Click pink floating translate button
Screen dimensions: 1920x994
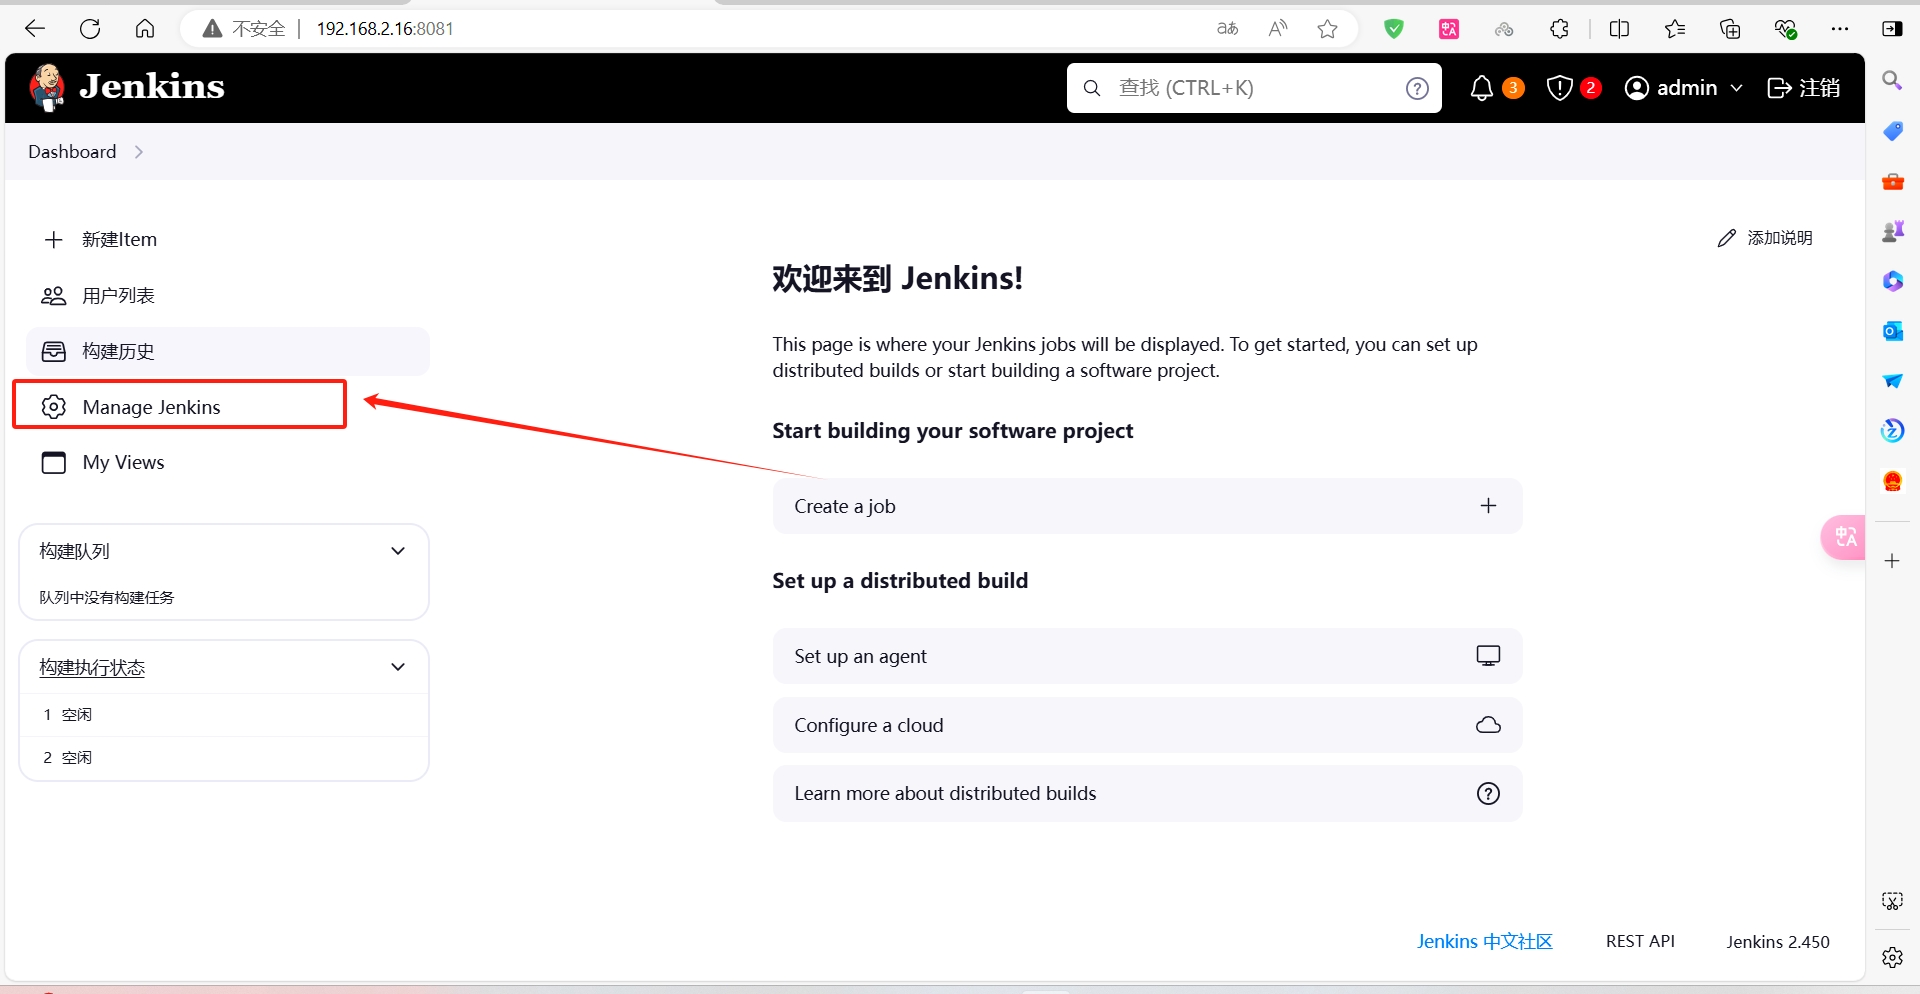pyautogui.click(x=1843, y=537)
